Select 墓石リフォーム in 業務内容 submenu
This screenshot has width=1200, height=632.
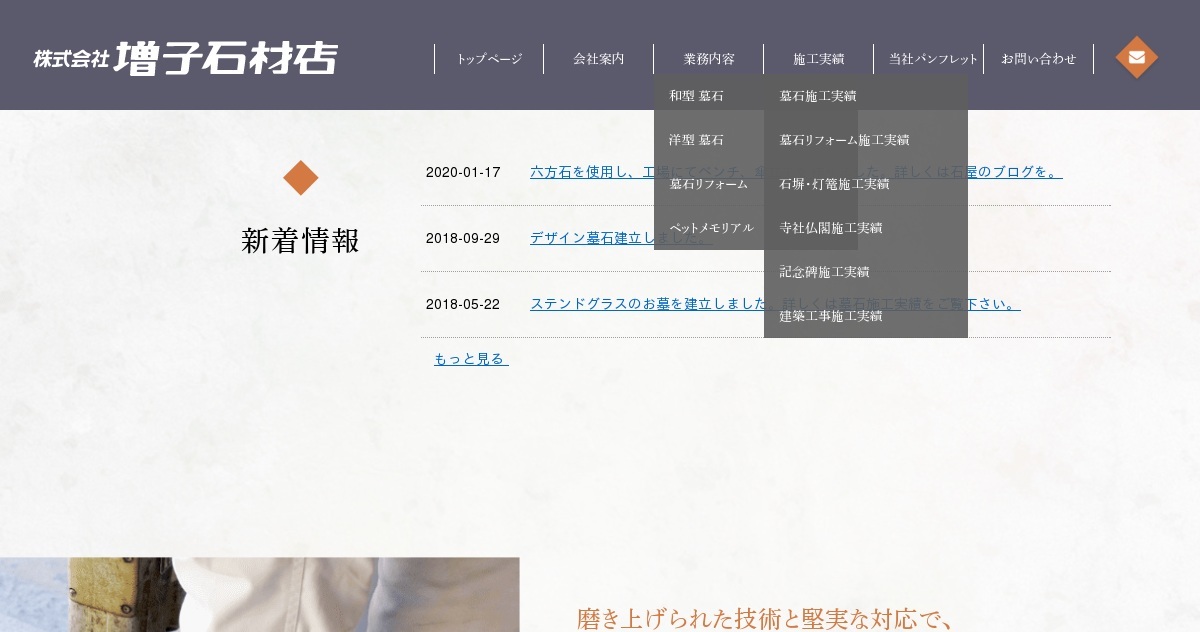coord(709,184)
